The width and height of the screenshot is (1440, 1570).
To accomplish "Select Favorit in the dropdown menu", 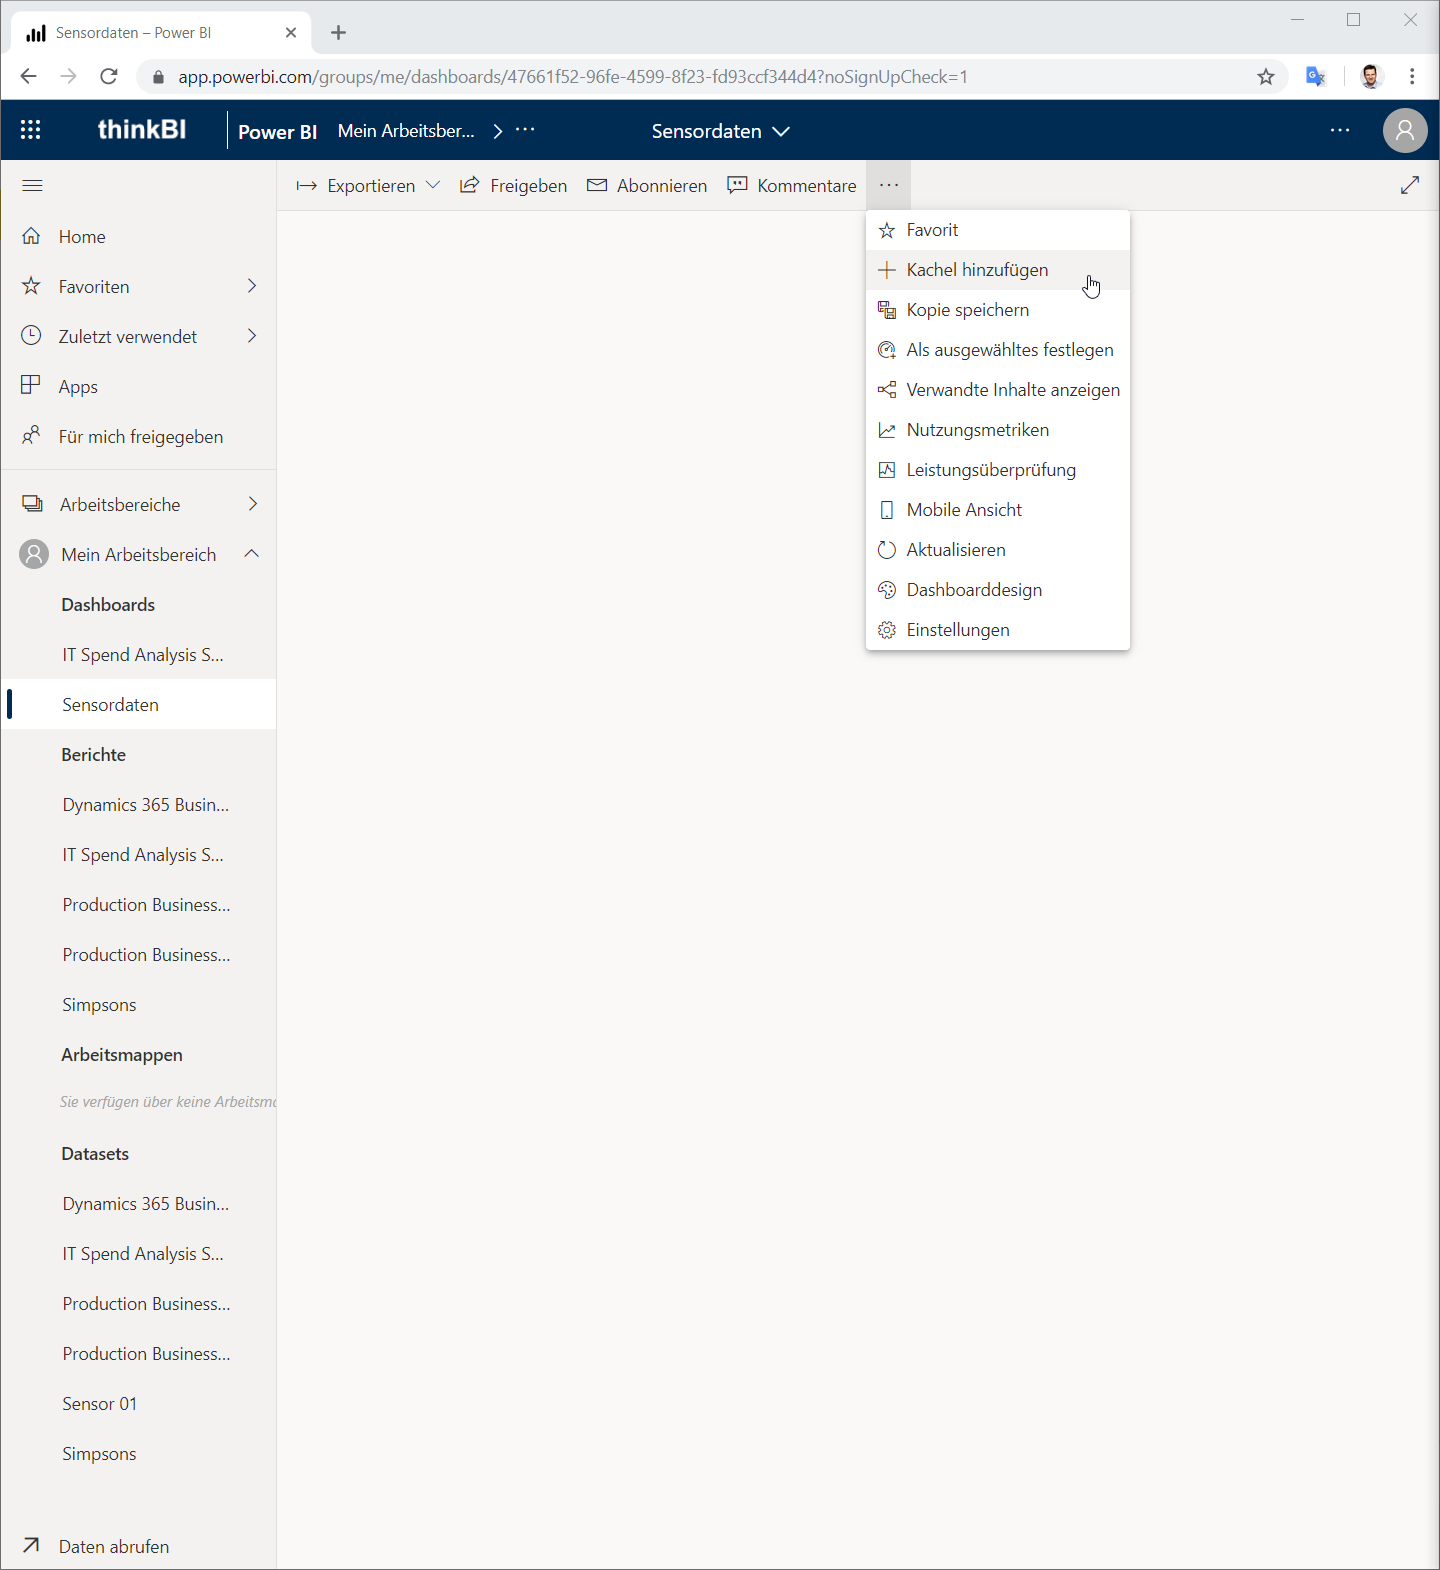I will [998, 230].
